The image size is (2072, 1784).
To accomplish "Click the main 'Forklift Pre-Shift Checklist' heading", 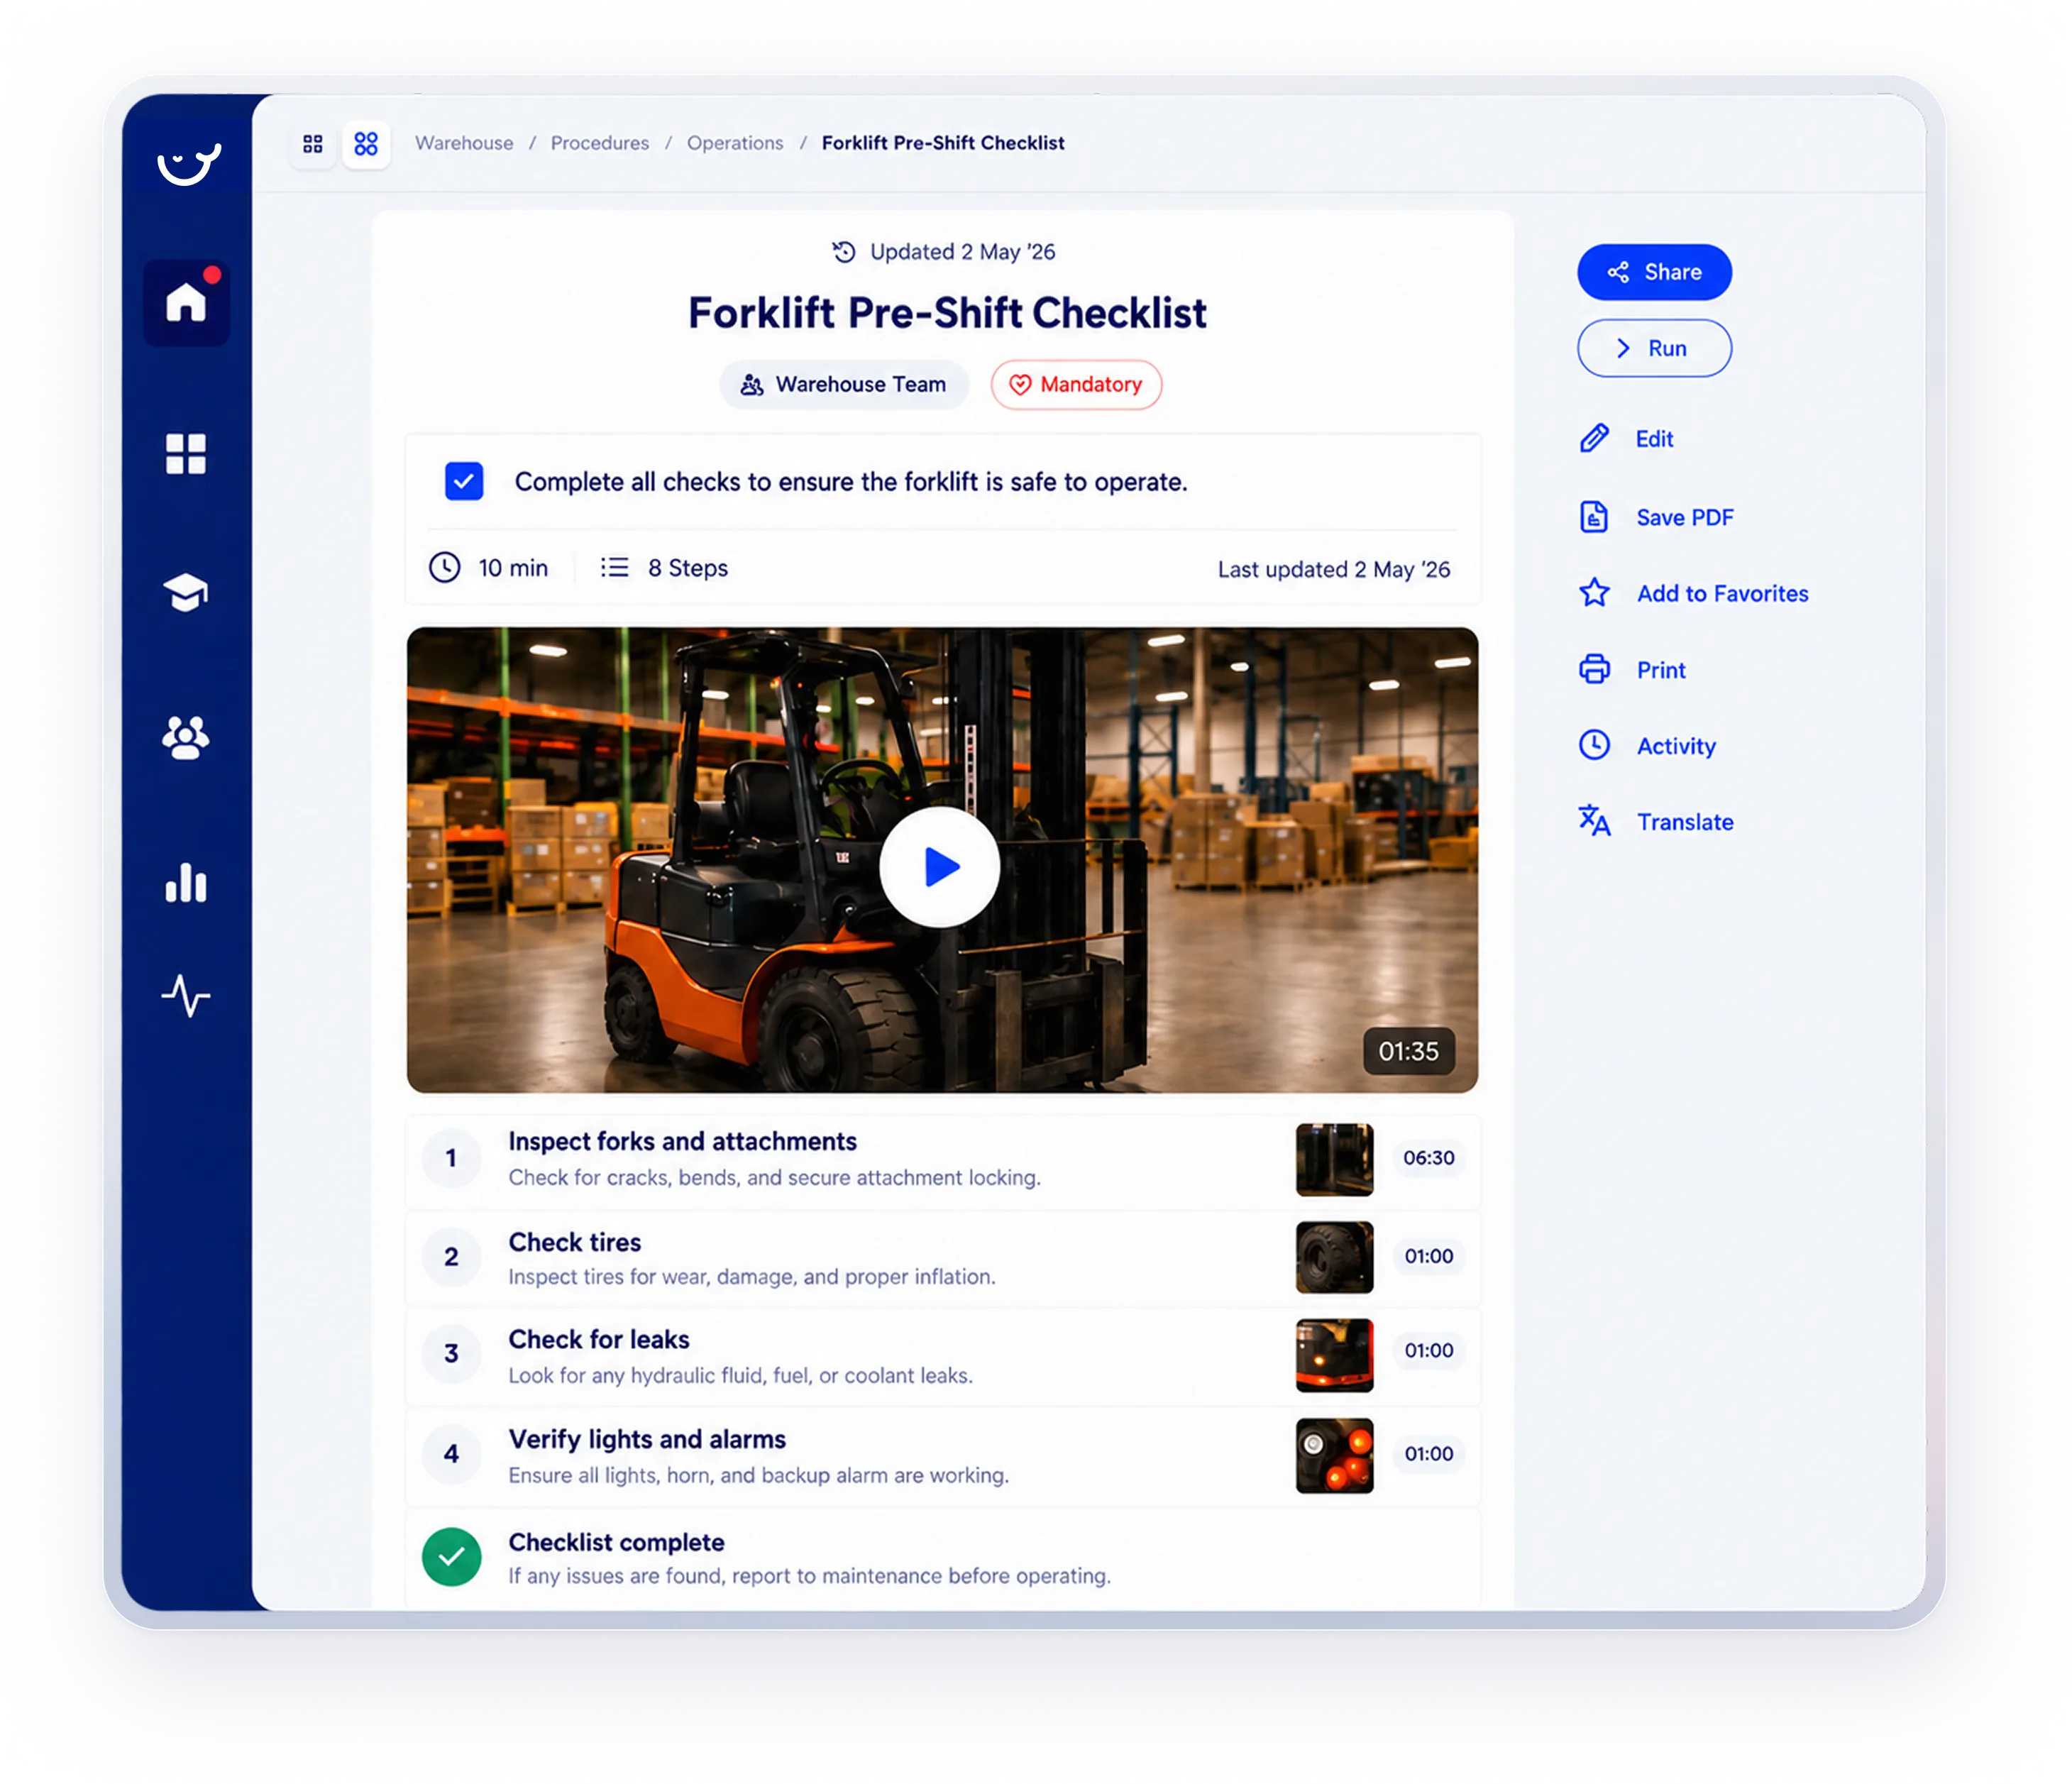I will (x=947, y=313).
